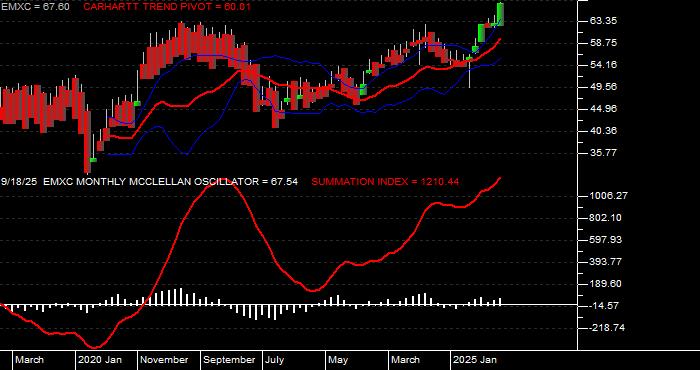Viewport: 700px width, 370px height.
Task: Click the first March date marker
Action: click(29, 360)
